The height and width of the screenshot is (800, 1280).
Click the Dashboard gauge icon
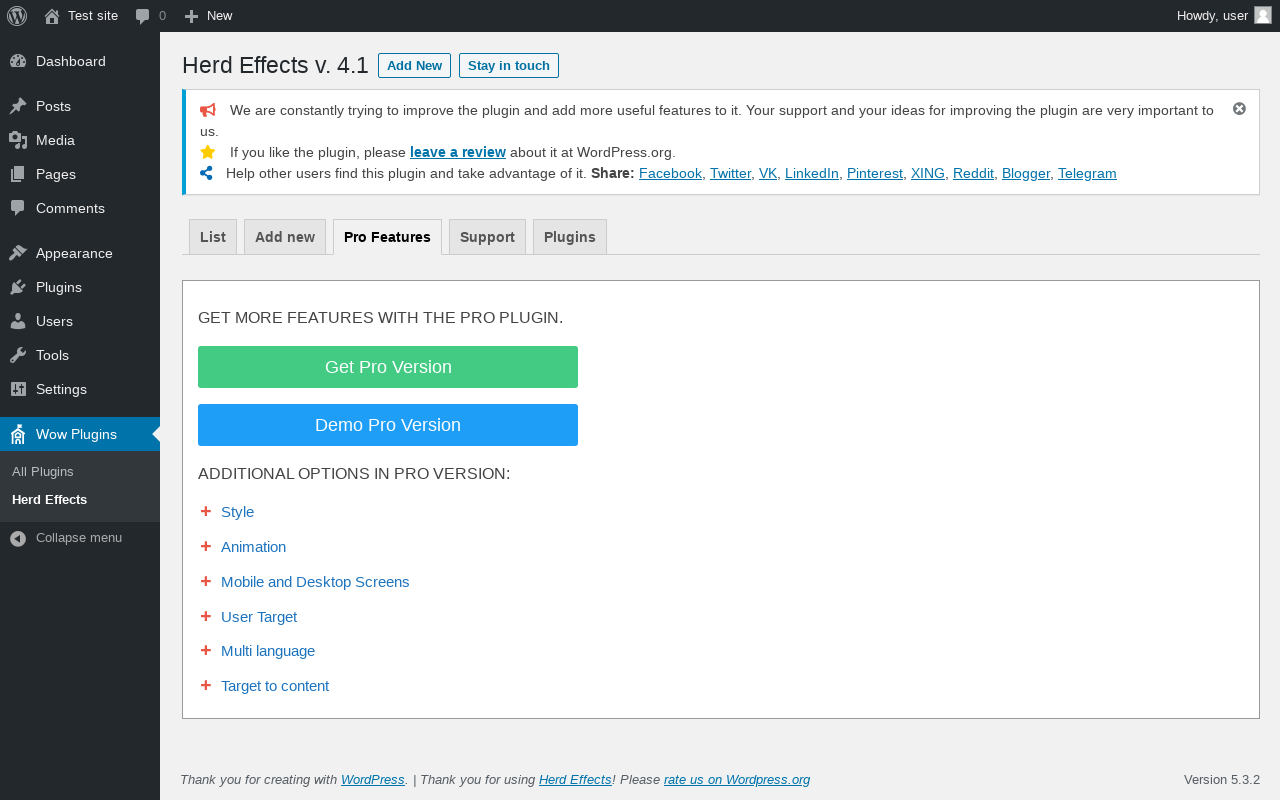tap(18, 61)
